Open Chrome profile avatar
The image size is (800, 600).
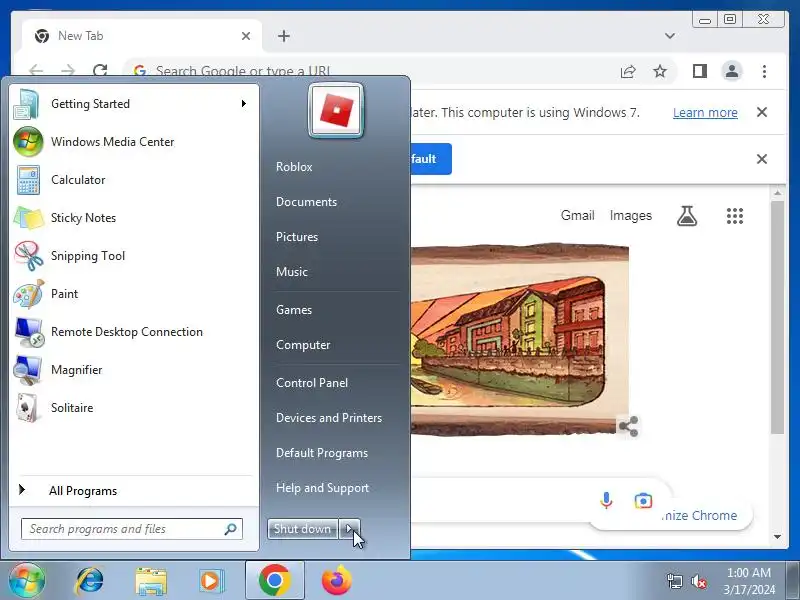coord(732,71)
